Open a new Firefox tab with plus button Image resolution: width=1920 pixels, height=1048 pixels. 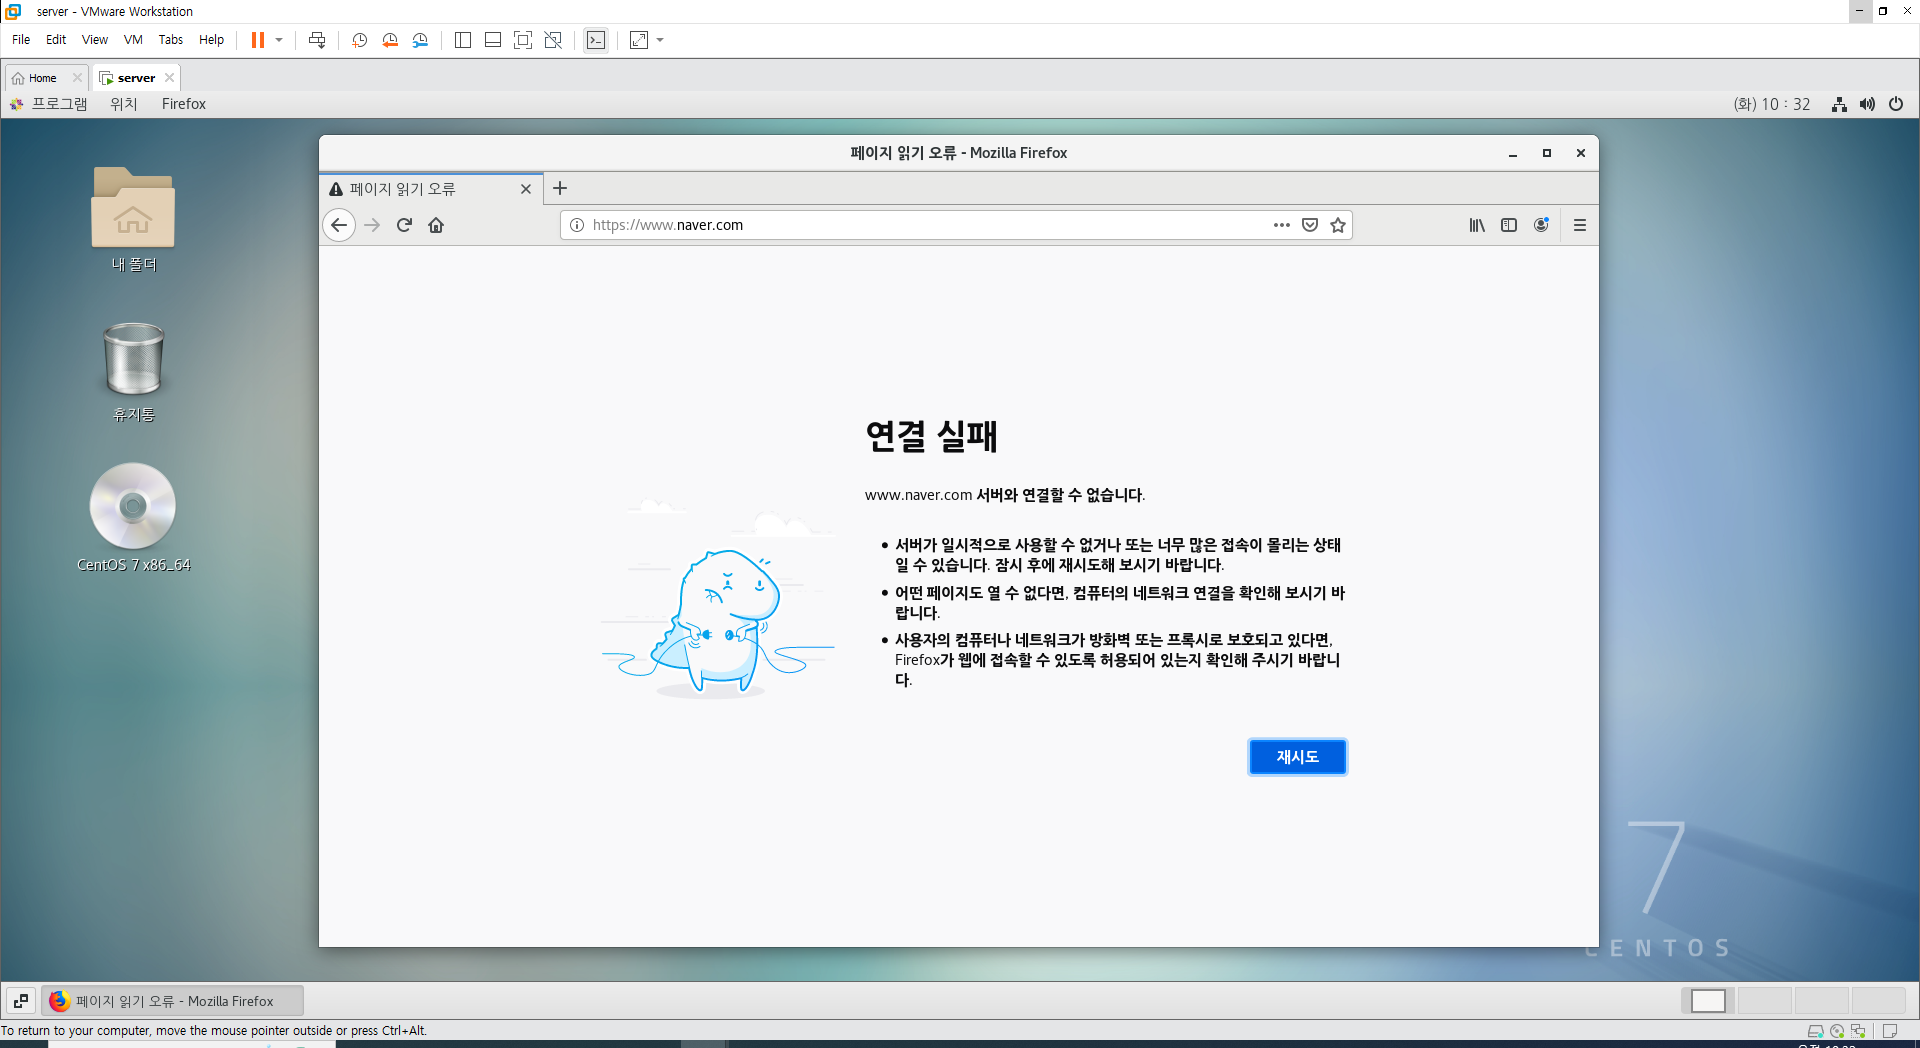[x=560, y=188]
